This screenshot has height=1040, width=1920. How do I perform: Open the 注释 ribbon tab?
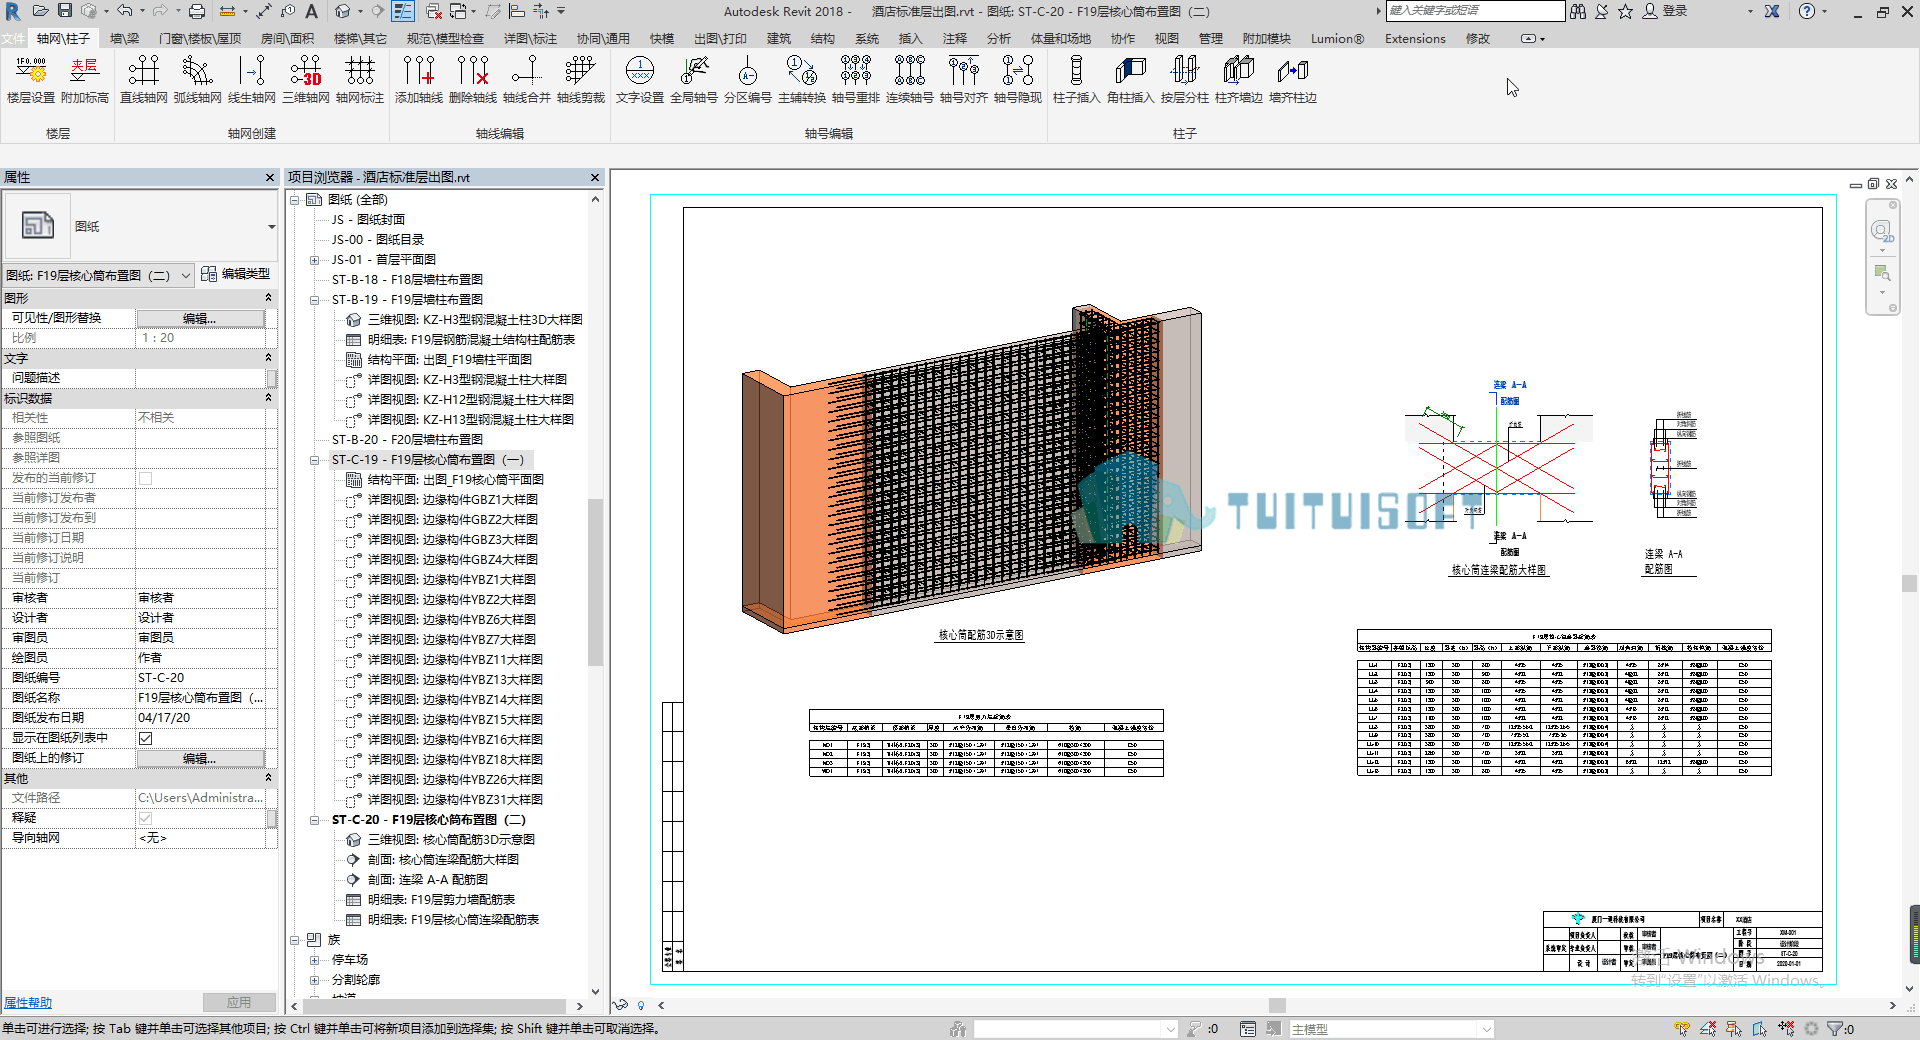tap(955, 39)
